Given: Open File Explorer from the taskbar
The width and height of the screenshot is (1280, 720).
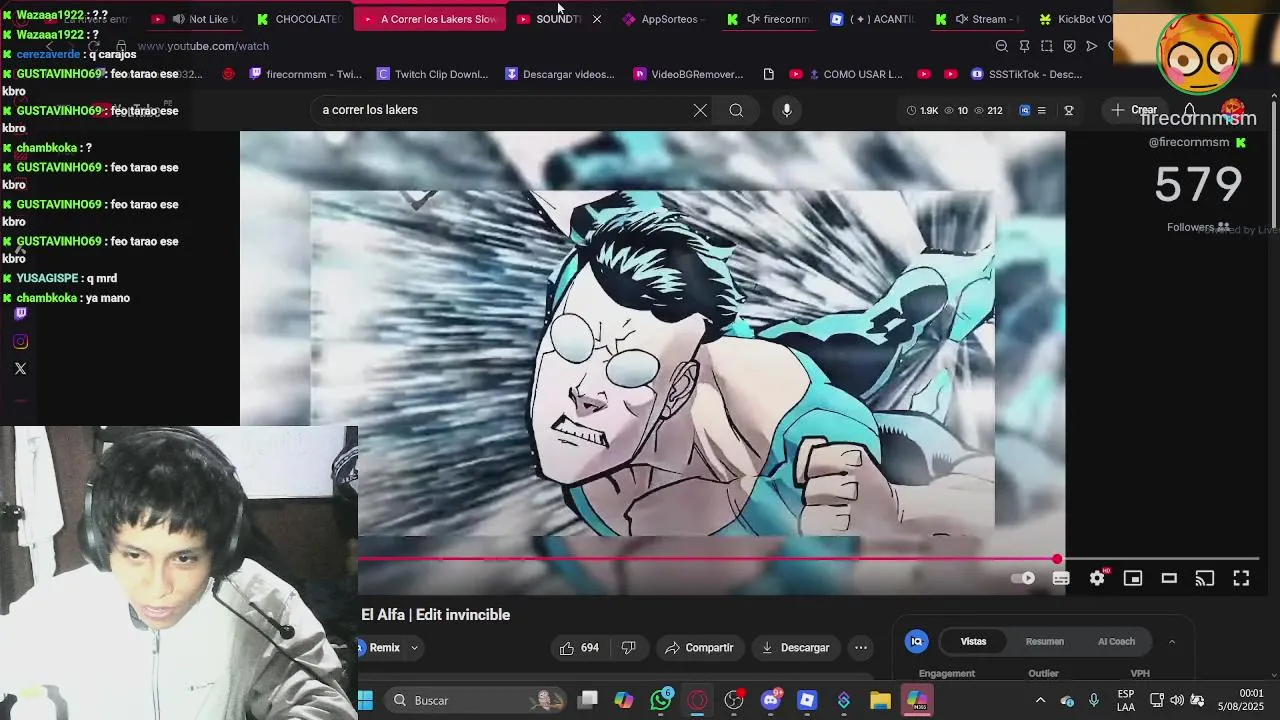Looking at the screenshot, I should (x=880, y=701).
